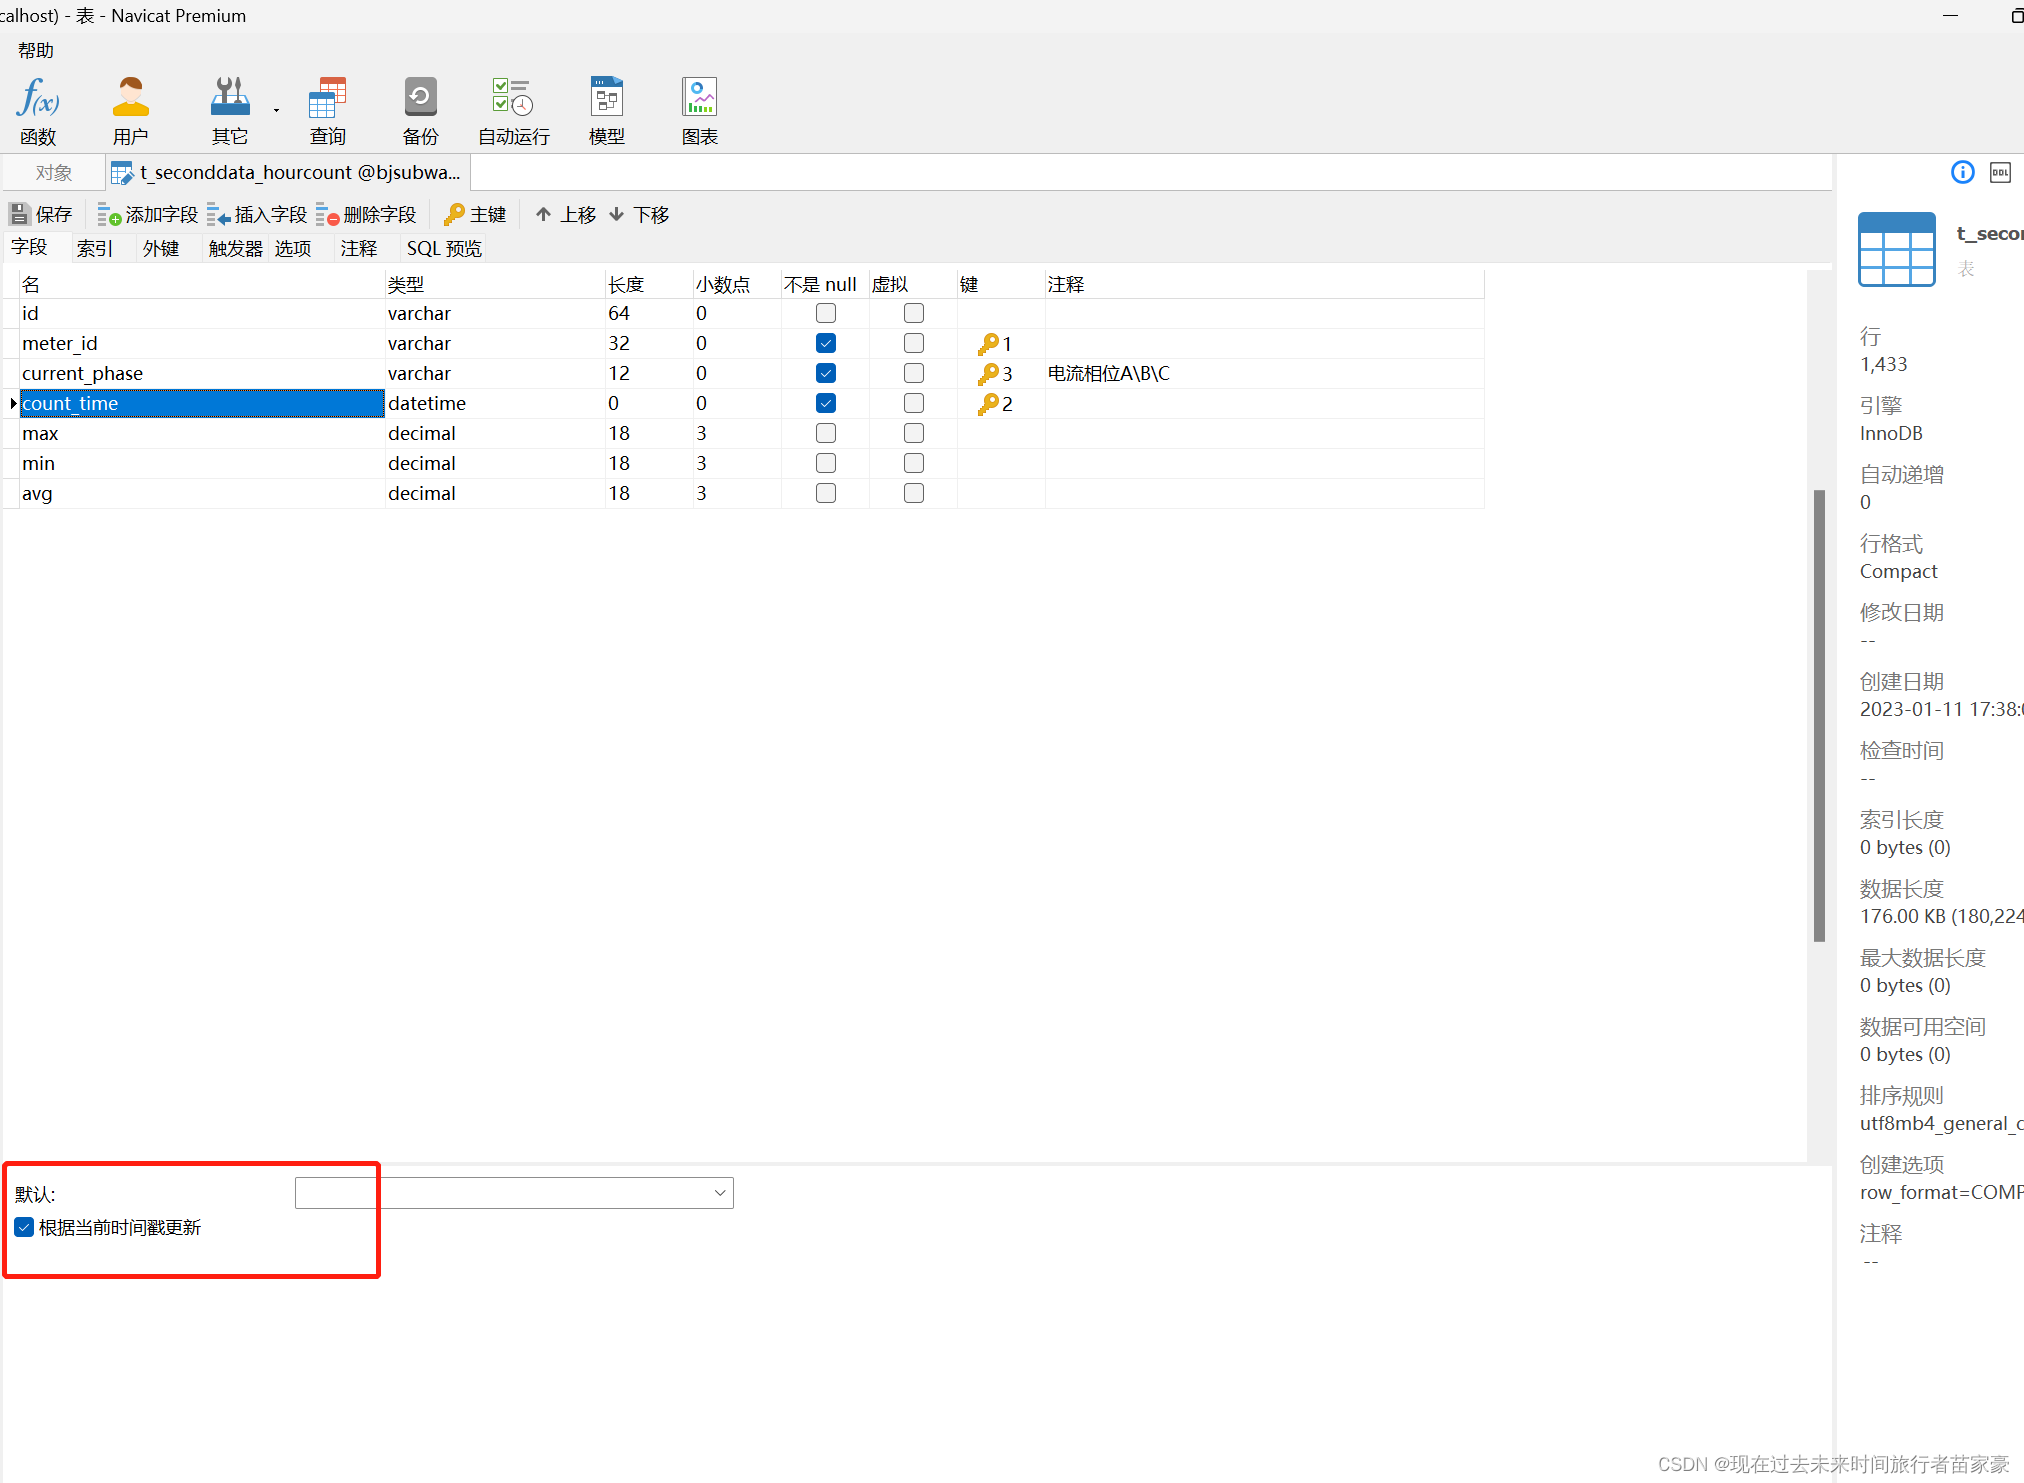Viewport: 2024px width, 1483px height.
Task: Enable the virtual checkbox for max field
Action: (x=913, y=433)
